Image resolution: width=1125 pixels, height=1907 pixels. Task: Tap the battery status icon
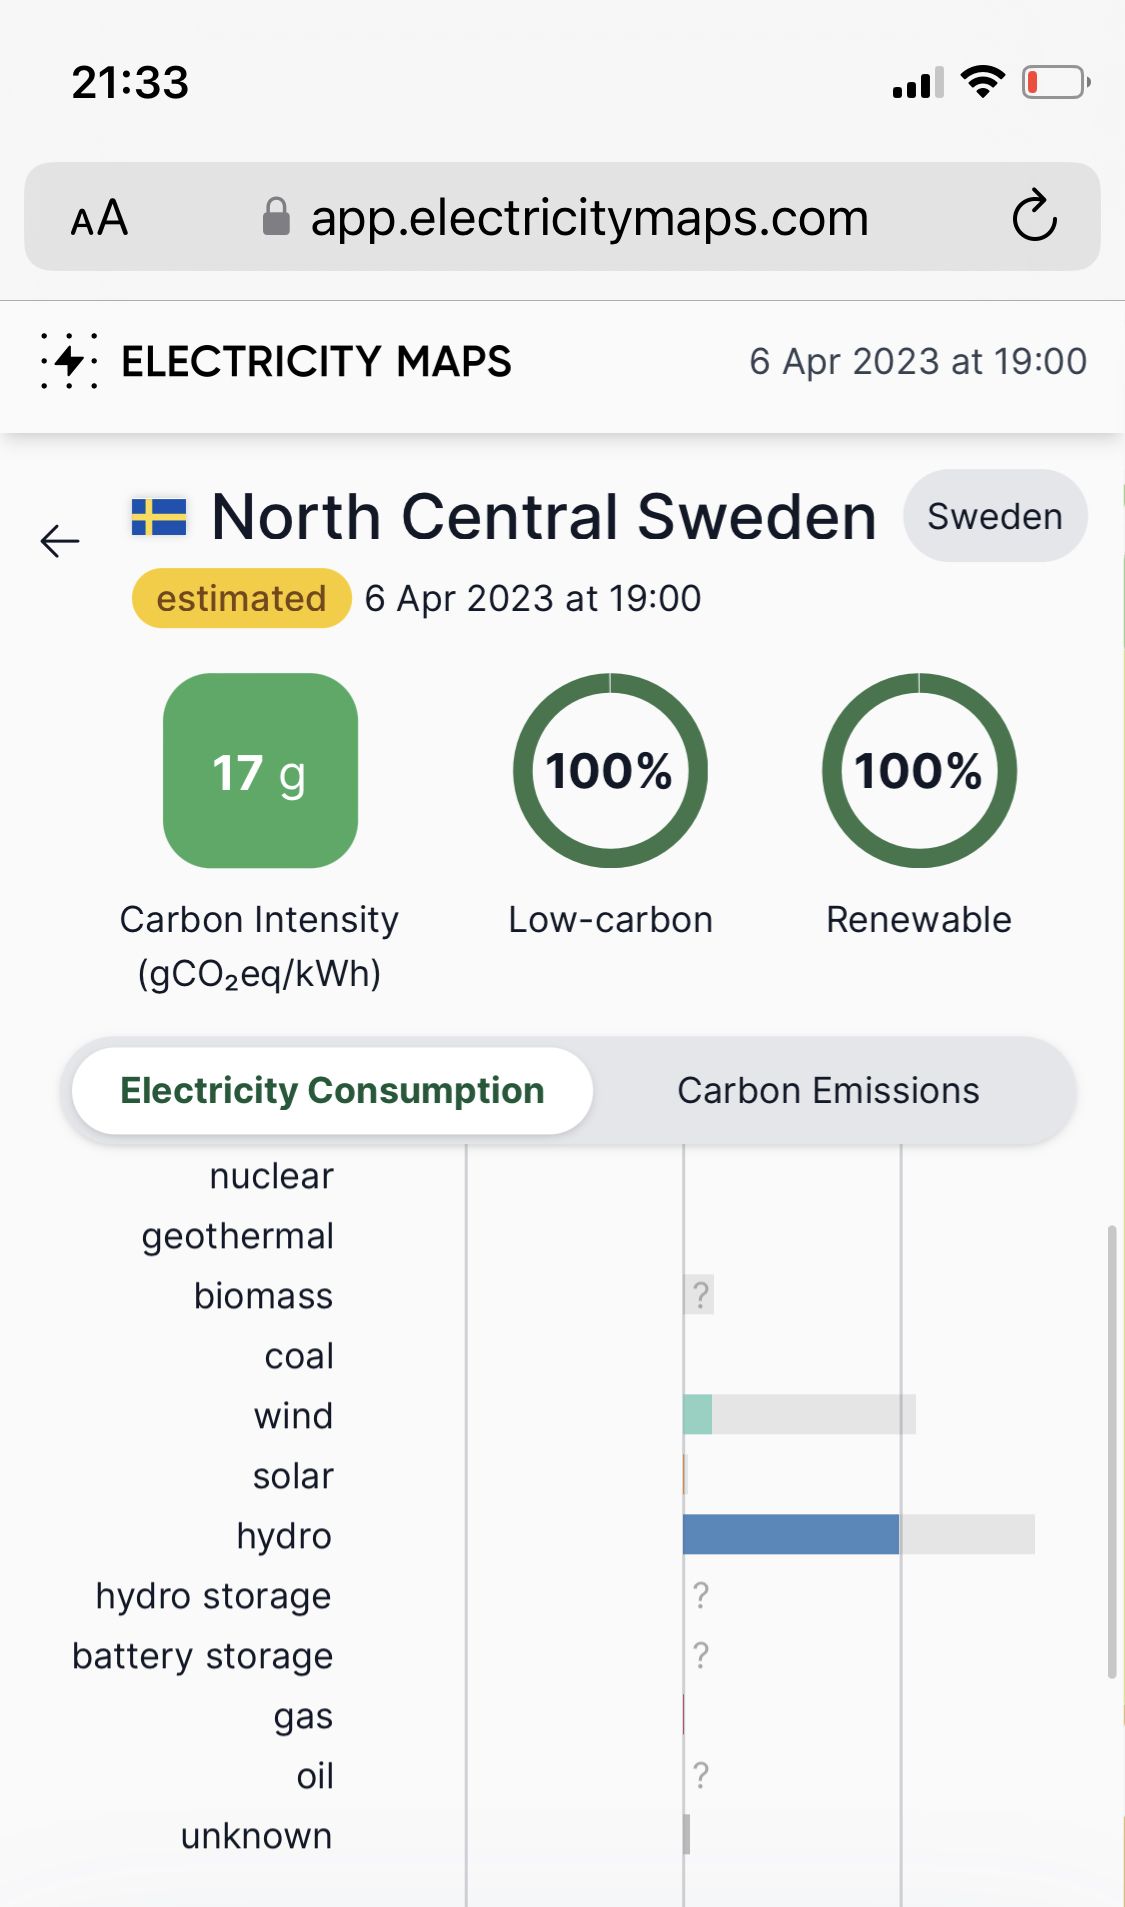point(1056,82)
